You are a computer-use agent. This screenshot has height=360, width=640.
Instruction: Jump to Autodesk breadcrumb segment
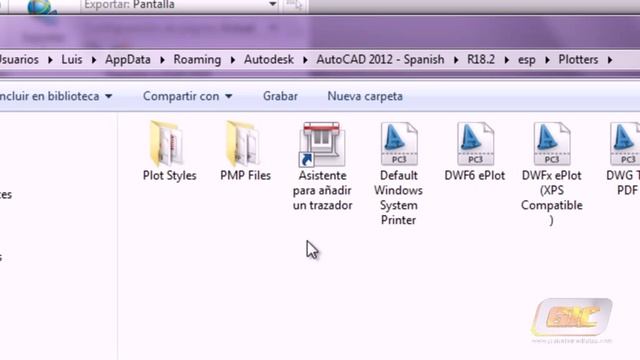pyautogui.click(x=269, y=60)
